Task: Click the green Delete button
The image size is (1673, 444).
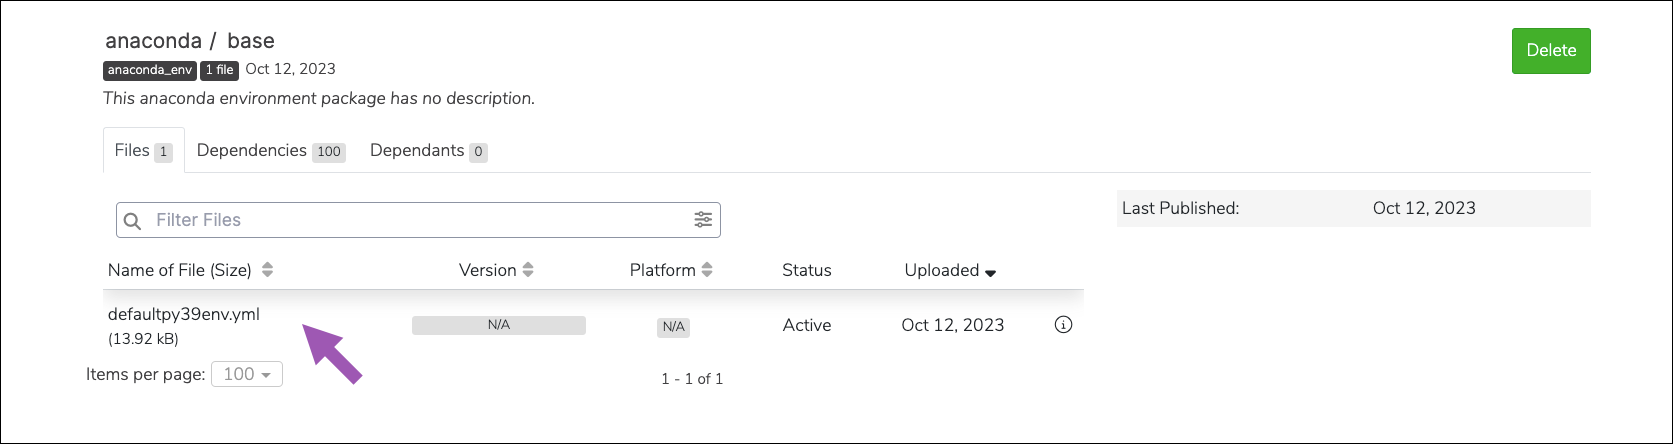Action: click(1551, 51)
